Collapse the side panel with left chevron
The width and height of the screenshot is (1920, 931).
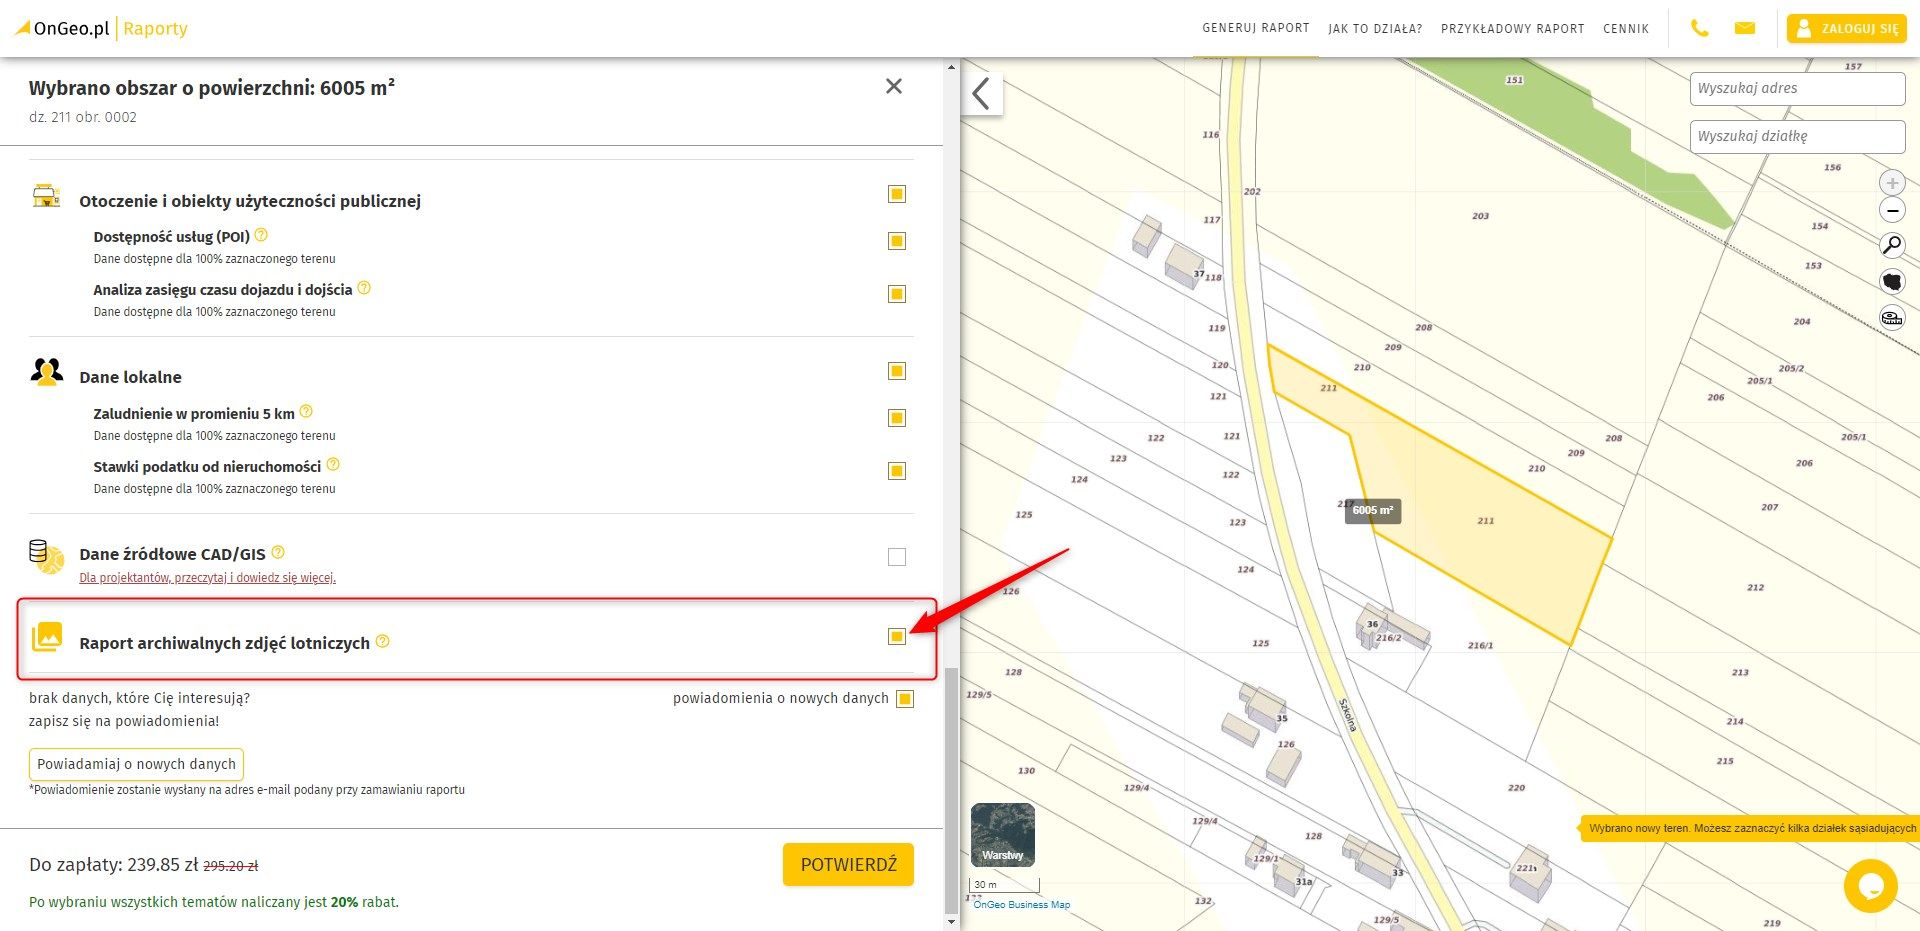(981, 94)
